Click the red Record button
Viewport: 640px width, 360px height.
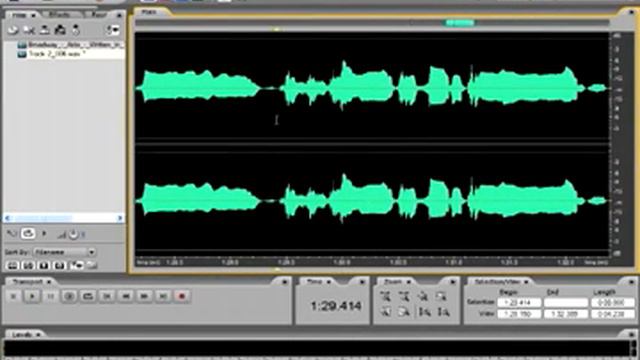[x=182, y=296]
